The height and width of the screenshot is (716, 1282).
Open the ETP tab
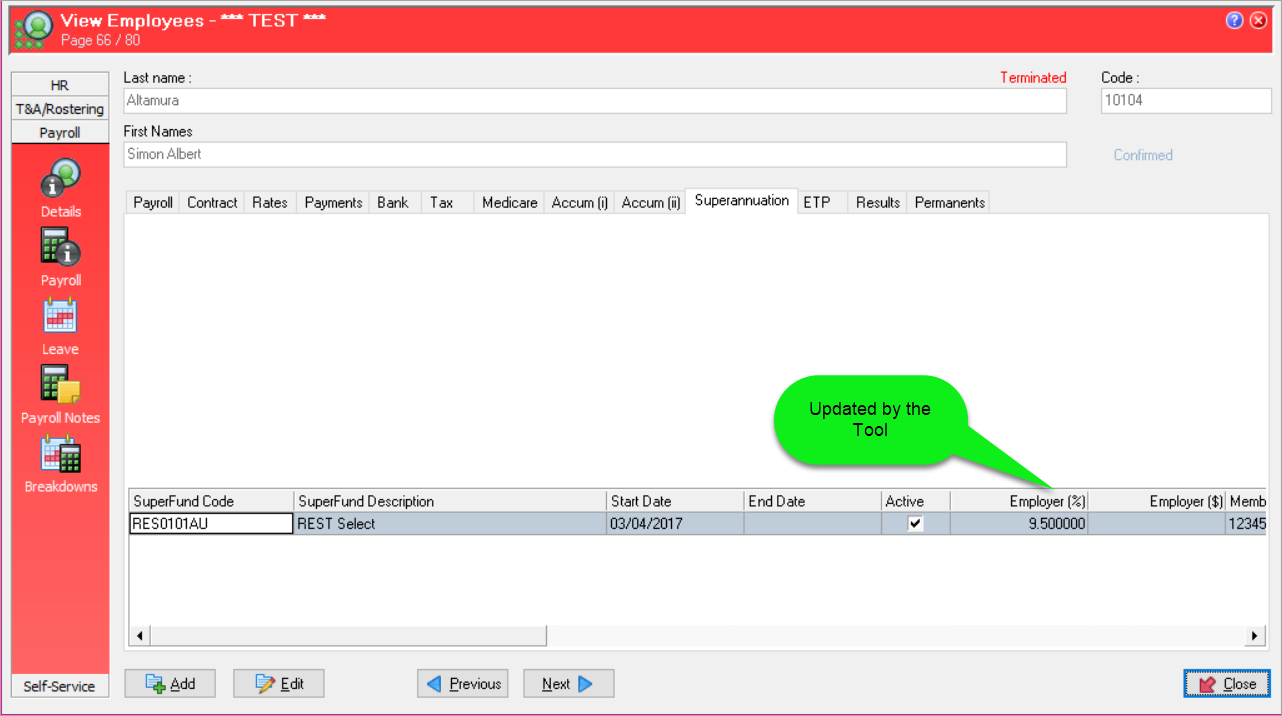tap(817, 202)
